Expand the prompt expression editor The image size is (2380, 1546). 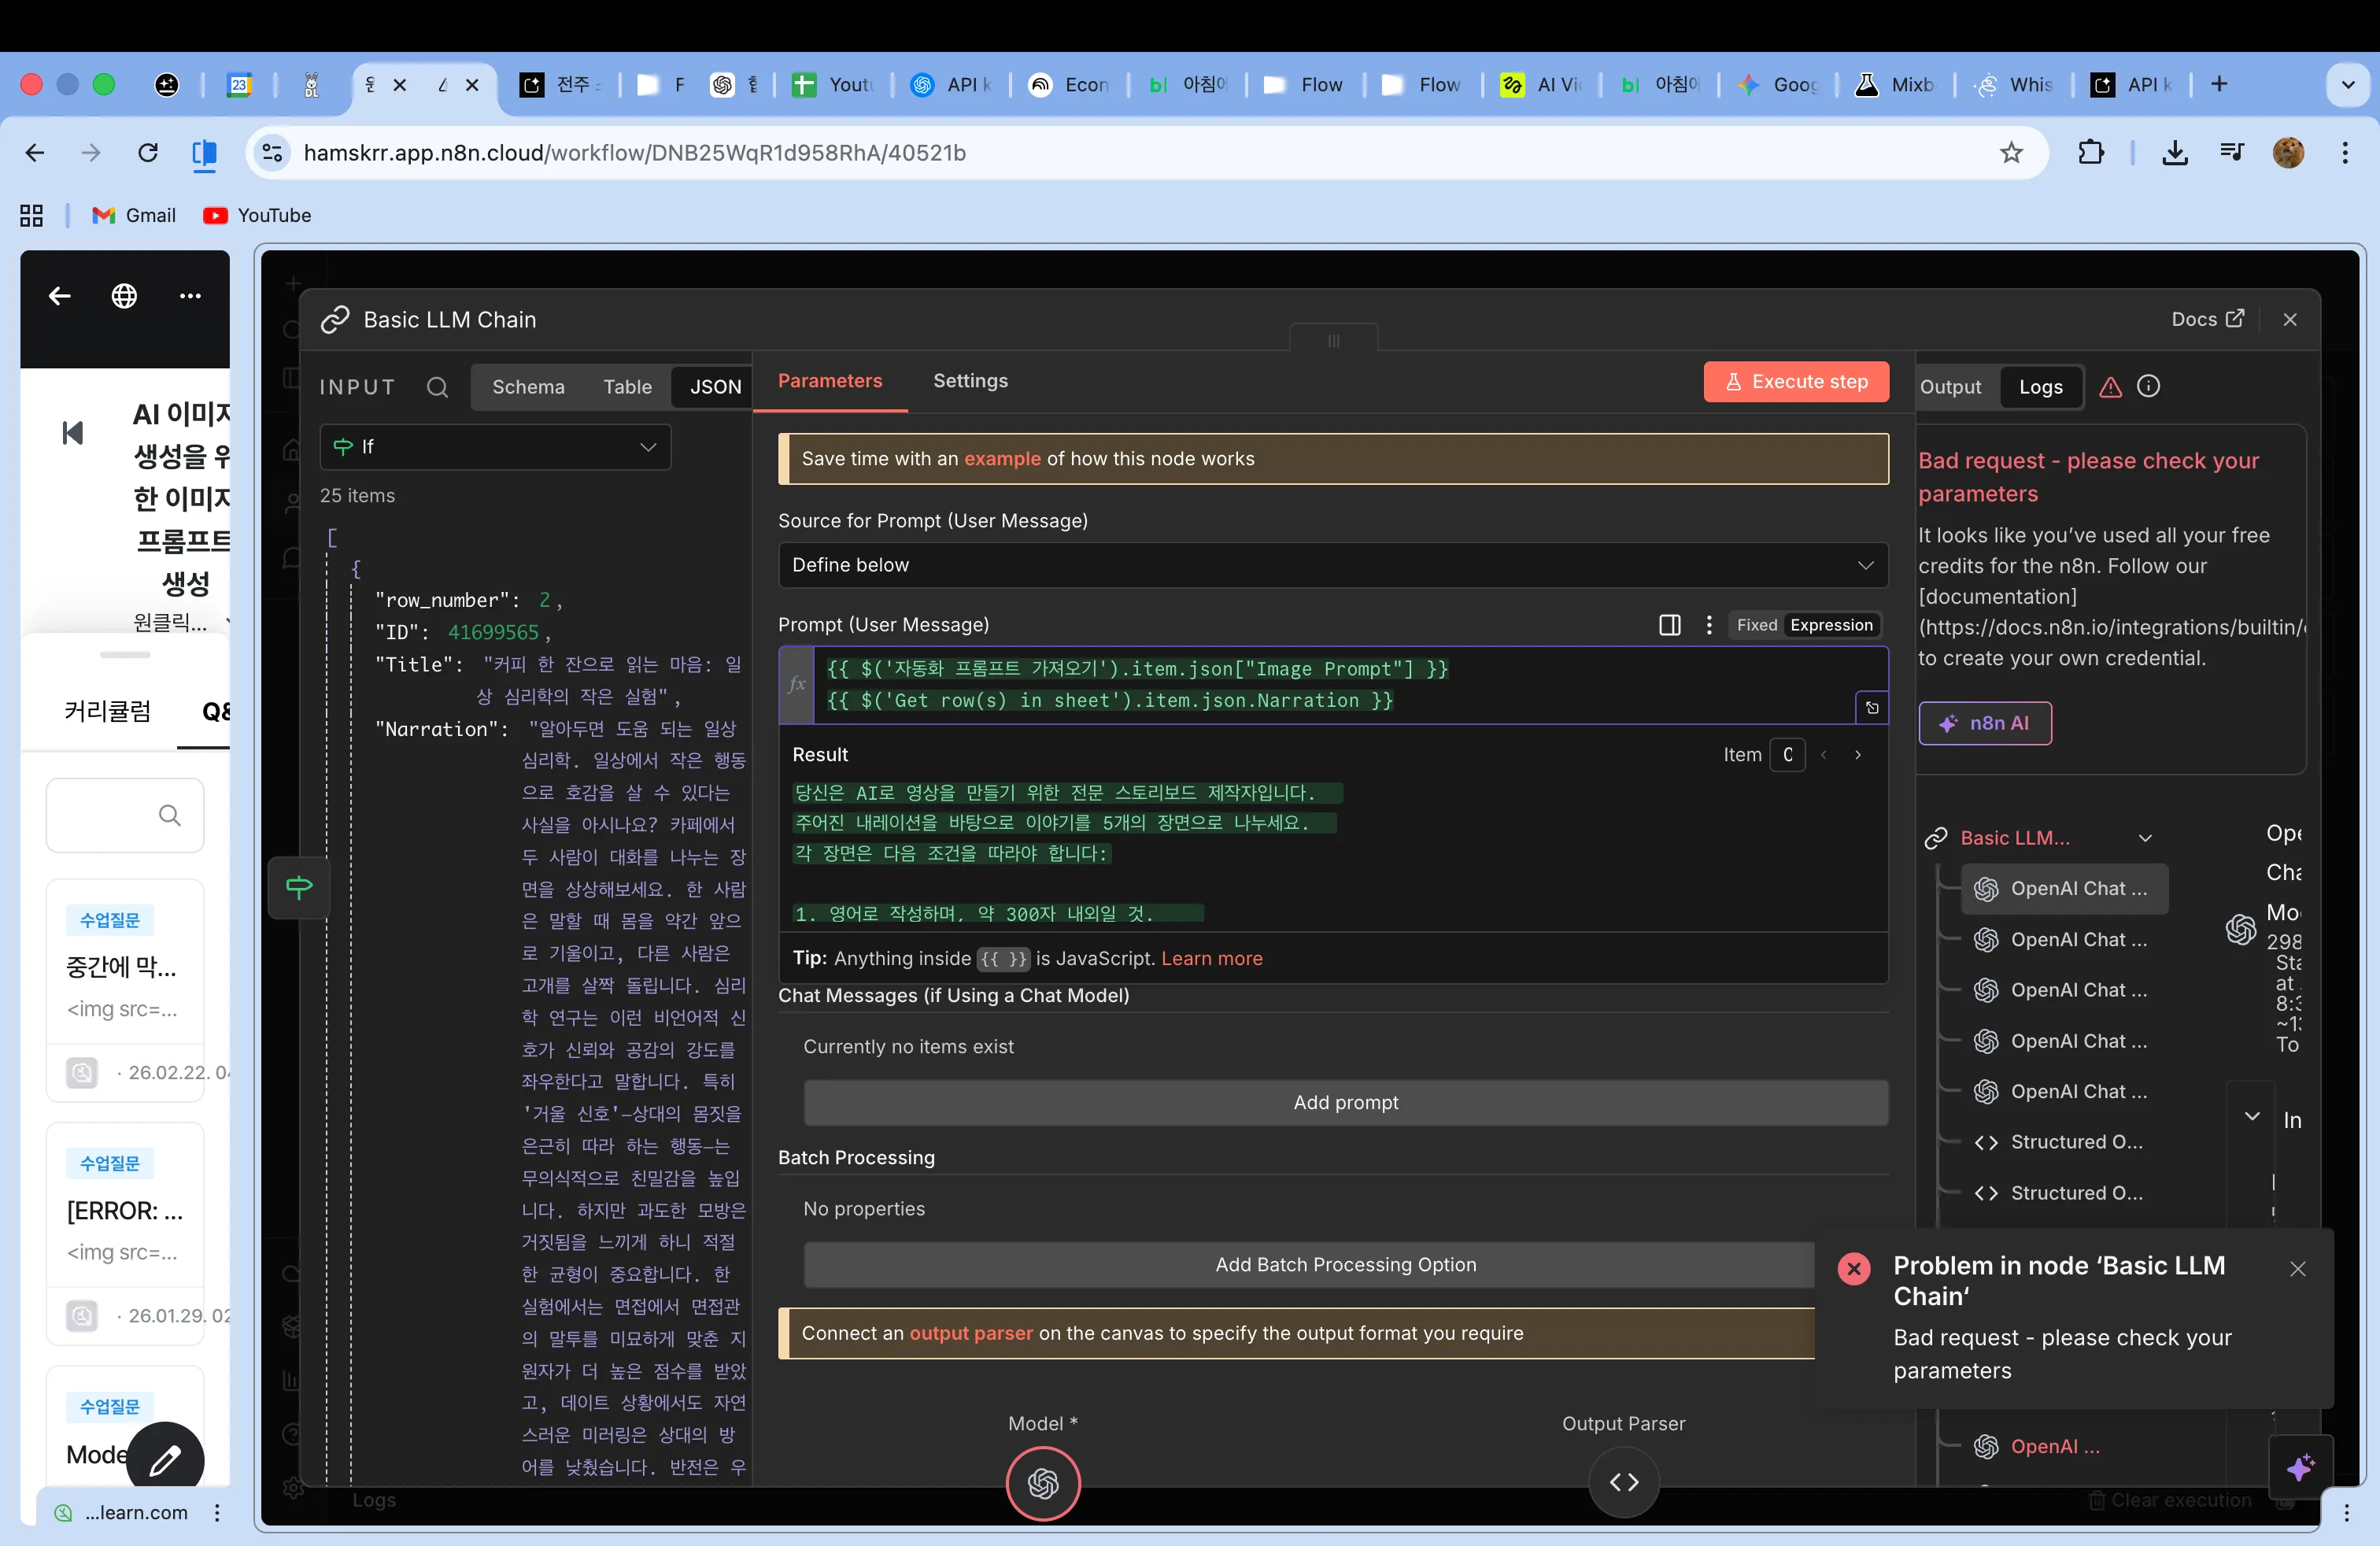[1872, 708]
